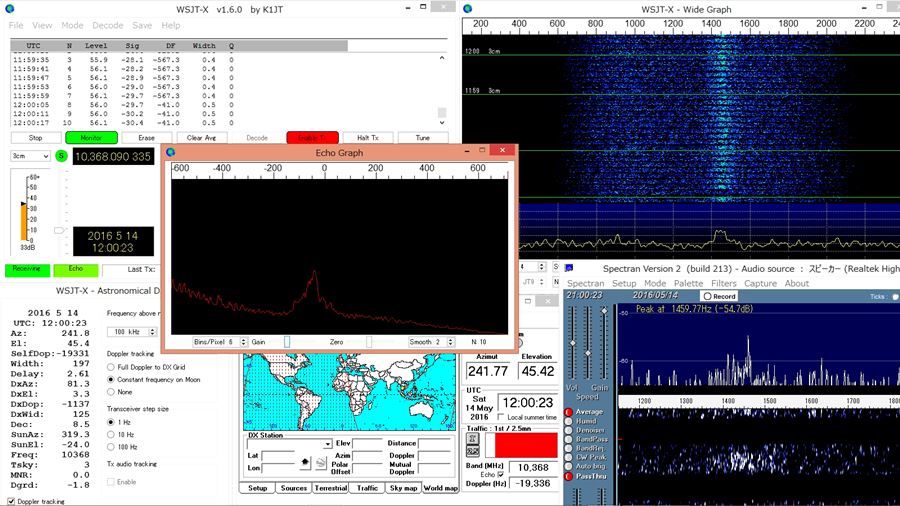900x506 pixels.
Task: Open the Save menu in WSJT-X
Action: pyautogui.click(x=142, y=25)
